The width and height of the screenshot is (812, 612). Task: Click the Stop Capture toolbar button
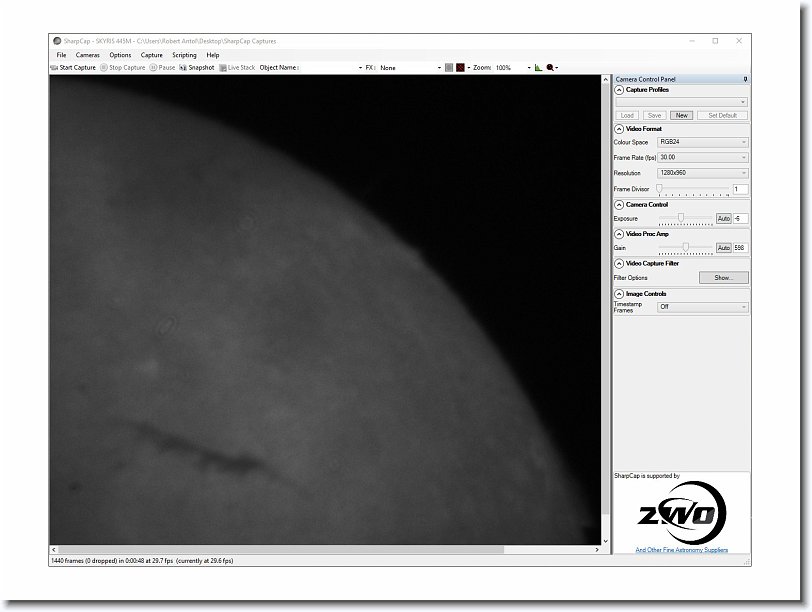(x=122, y=68)
